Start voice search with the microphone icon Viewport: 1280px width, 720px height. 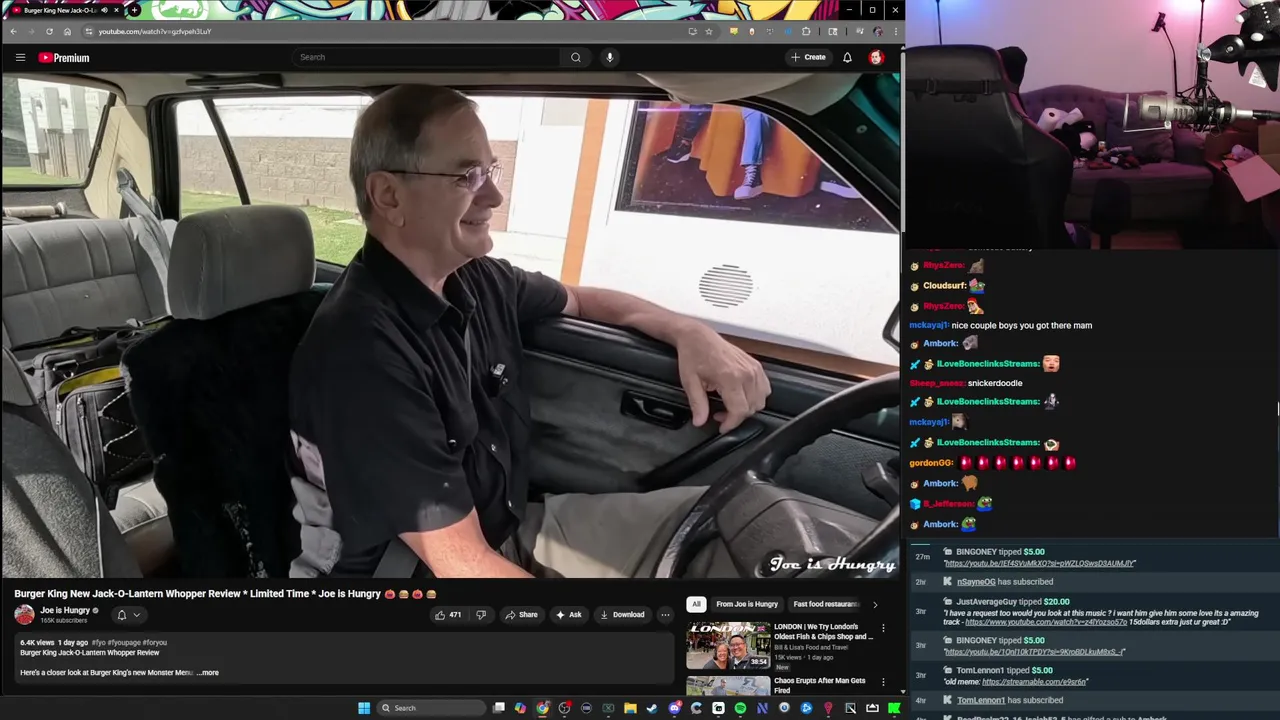609,57
